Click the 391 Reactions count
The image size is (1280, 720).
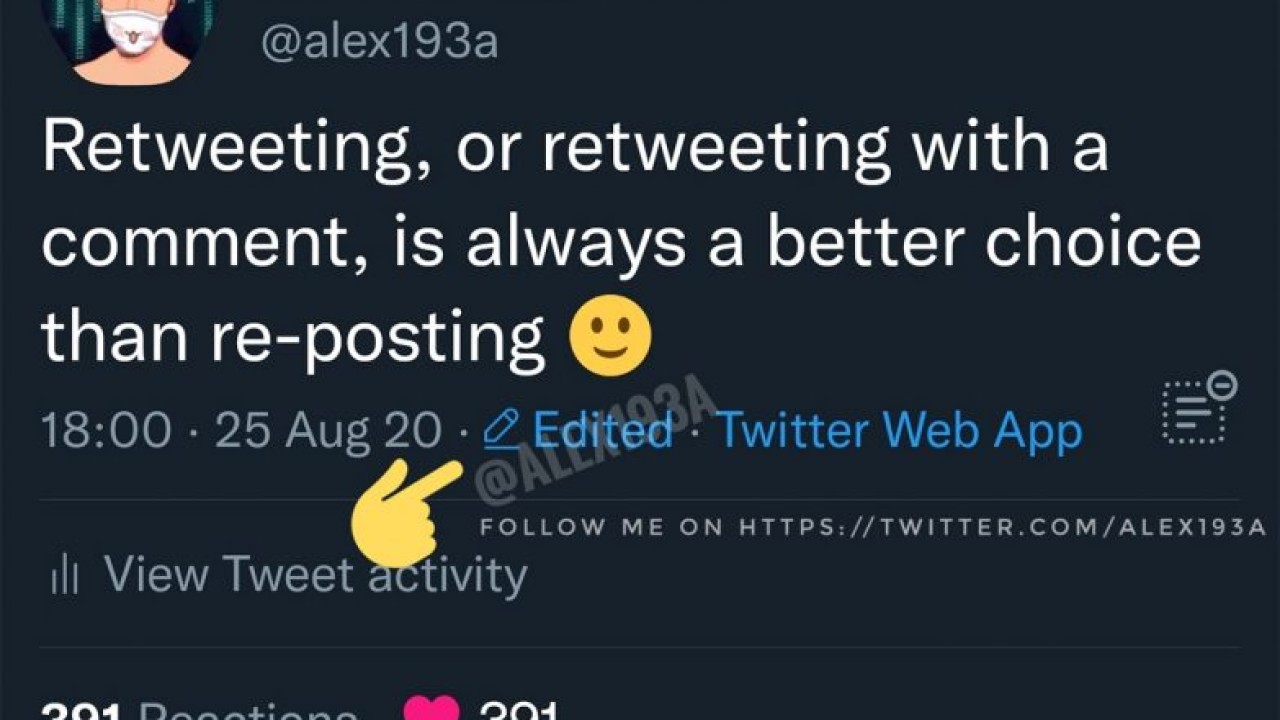[198, 712]
